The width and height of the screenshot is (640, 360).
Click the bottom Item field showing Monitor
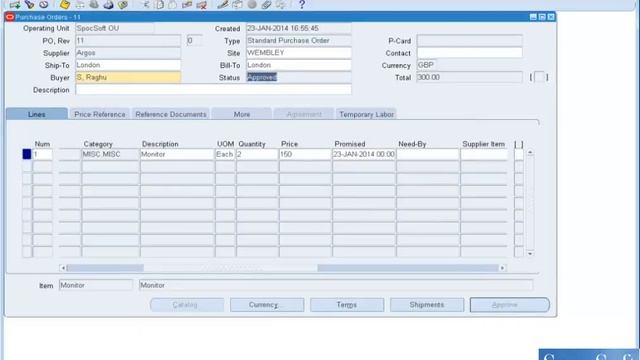(x=96, y=285)
